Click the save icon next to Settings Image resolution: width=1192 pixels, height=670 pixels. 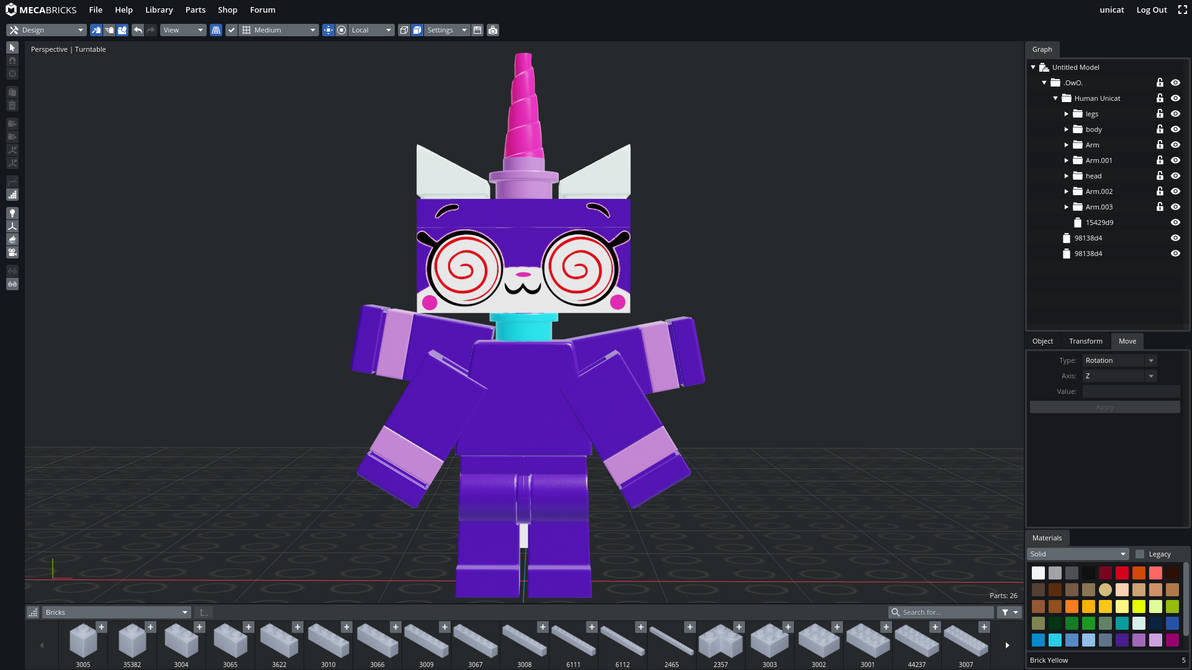click(478, 30)
